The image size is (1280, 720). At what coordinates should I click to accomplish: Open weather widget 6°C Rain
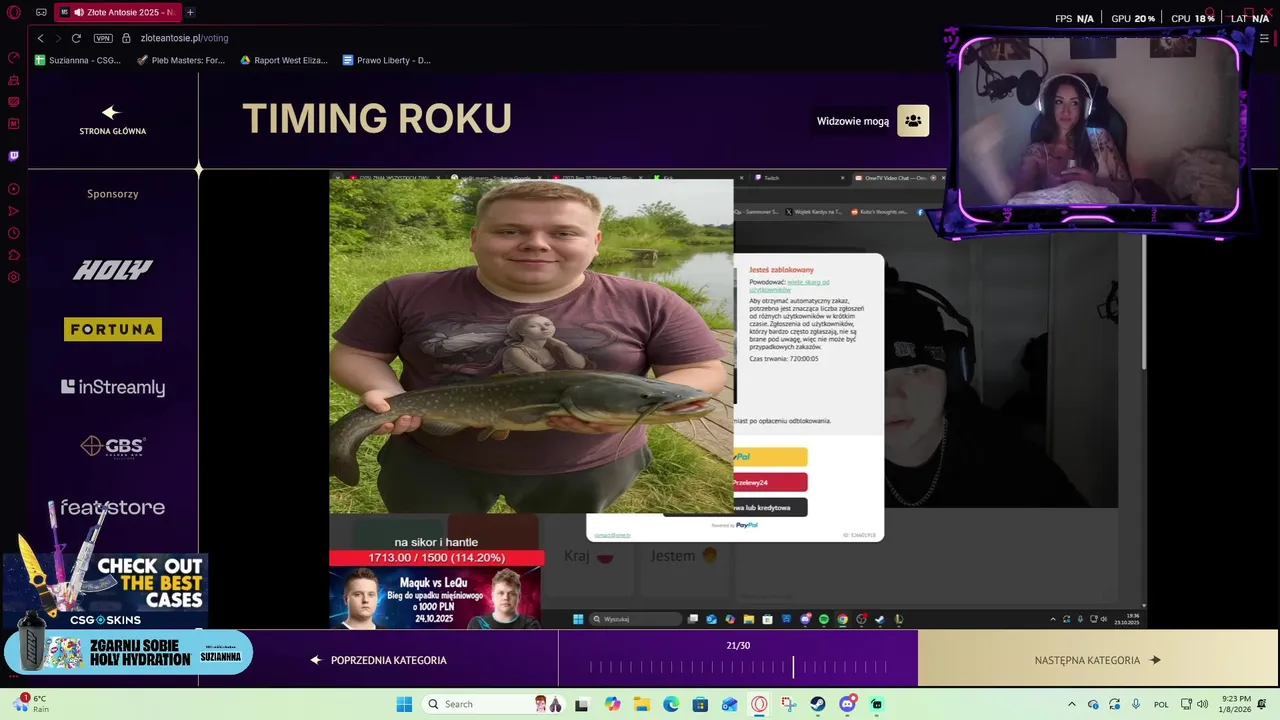[x=32, y=704]
